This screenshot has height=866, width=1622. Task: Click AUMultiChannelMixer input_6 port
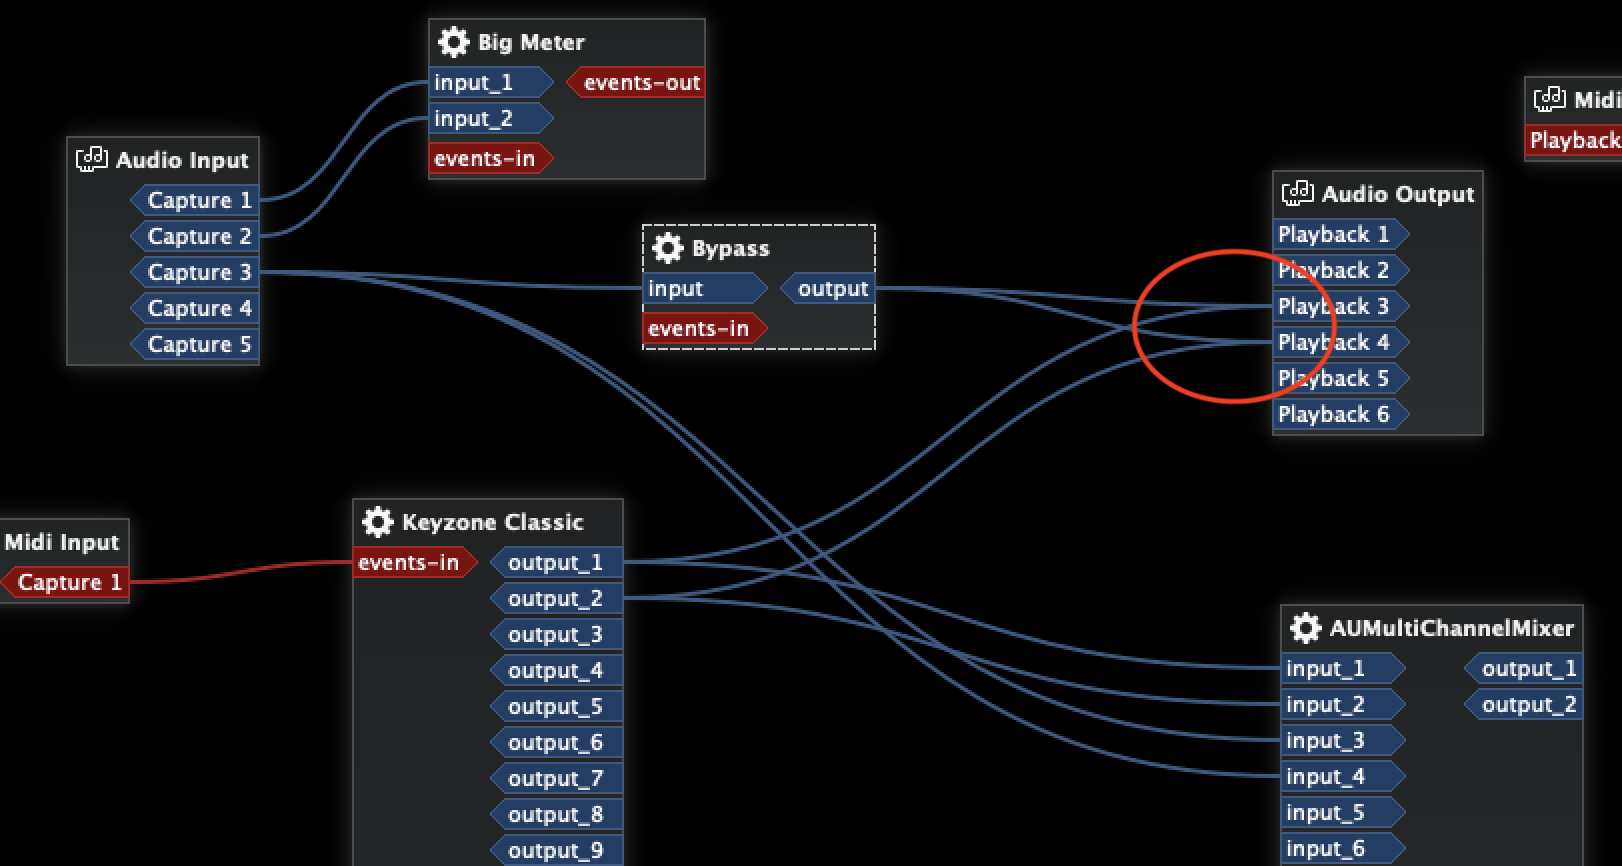point(1343,848)
